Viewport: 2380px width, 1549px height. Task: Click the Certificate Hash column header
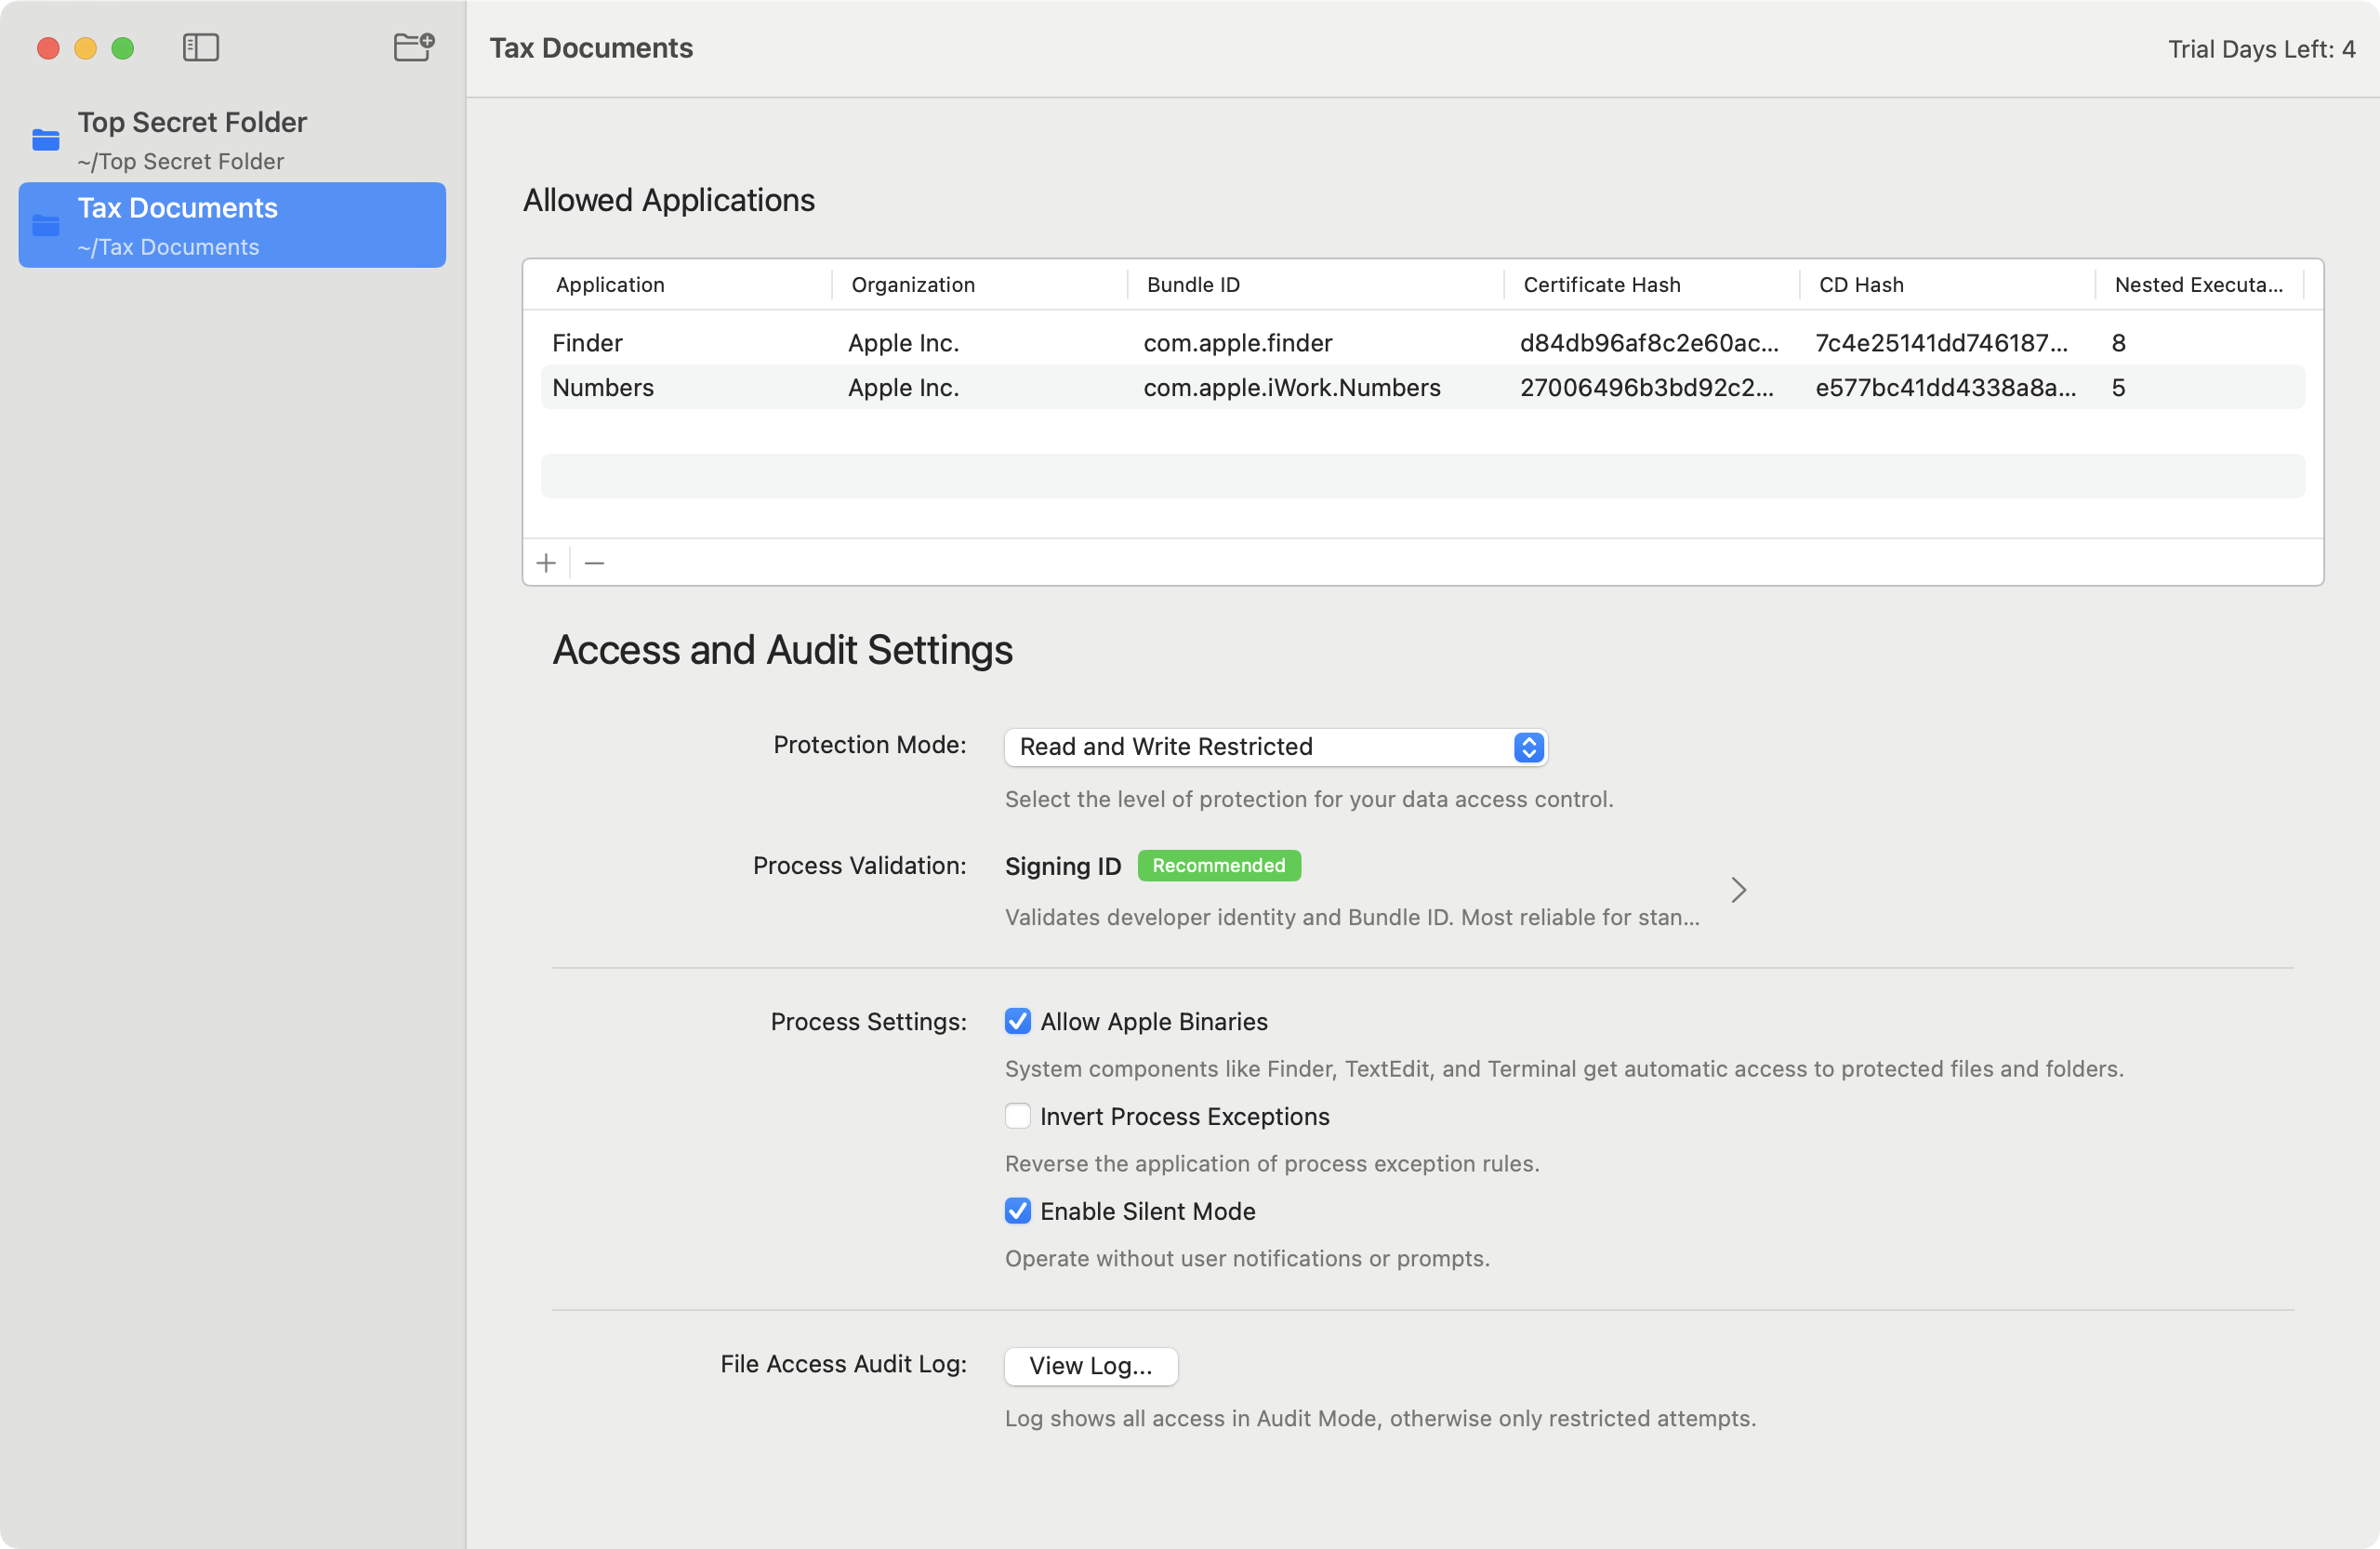click(1602, 285)
